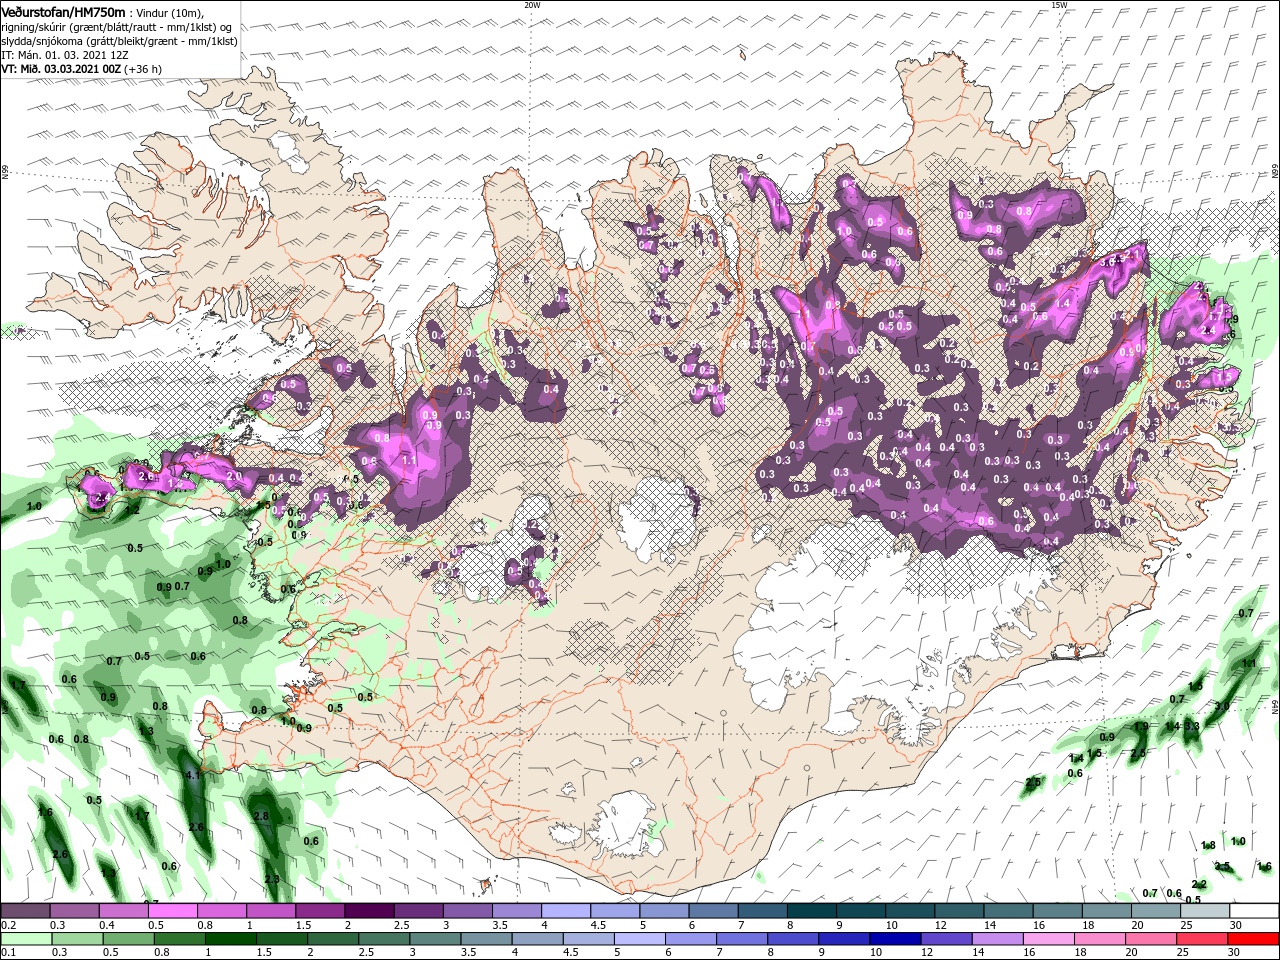Click the 4.1 rainfall value over the sea
Screen dimensions: 1280x960
194,774
